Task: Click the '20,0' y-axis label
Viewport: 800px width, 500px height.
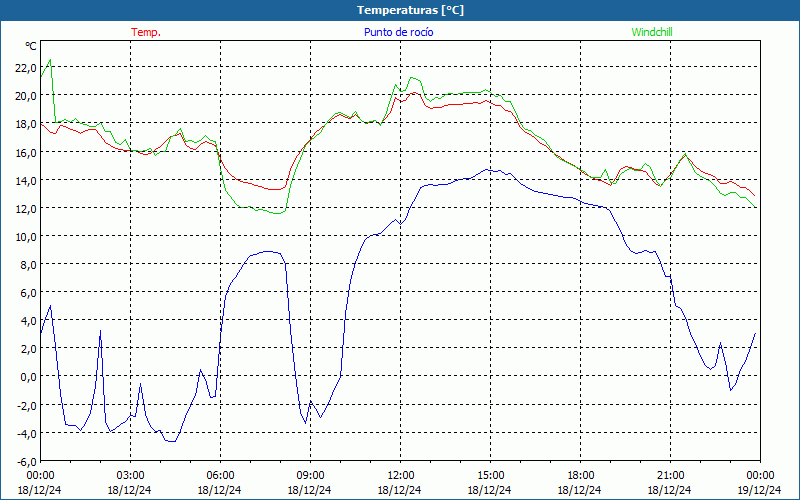Action: (26, 96)
